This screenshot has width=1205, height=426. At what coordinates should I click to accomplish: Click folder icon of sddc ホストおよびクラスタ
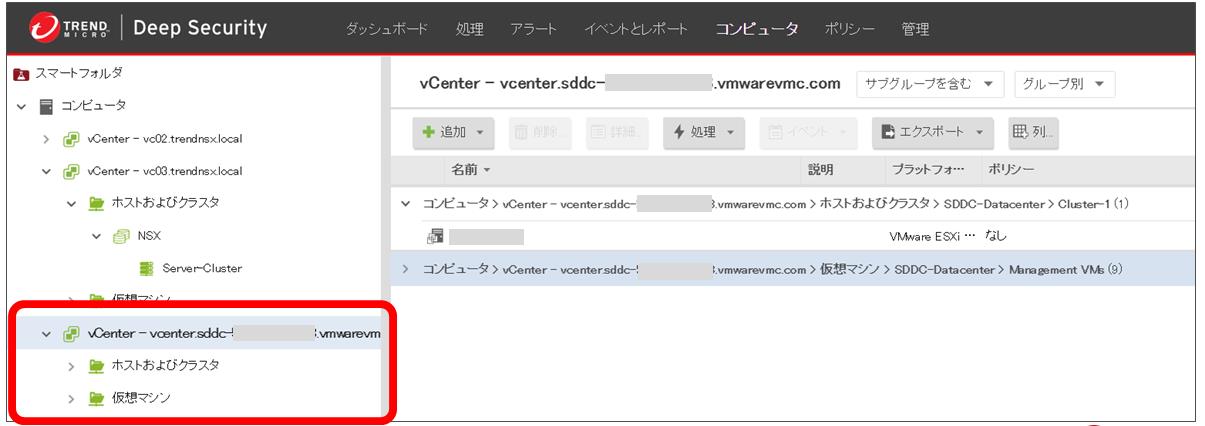click(x=97, y=366)
